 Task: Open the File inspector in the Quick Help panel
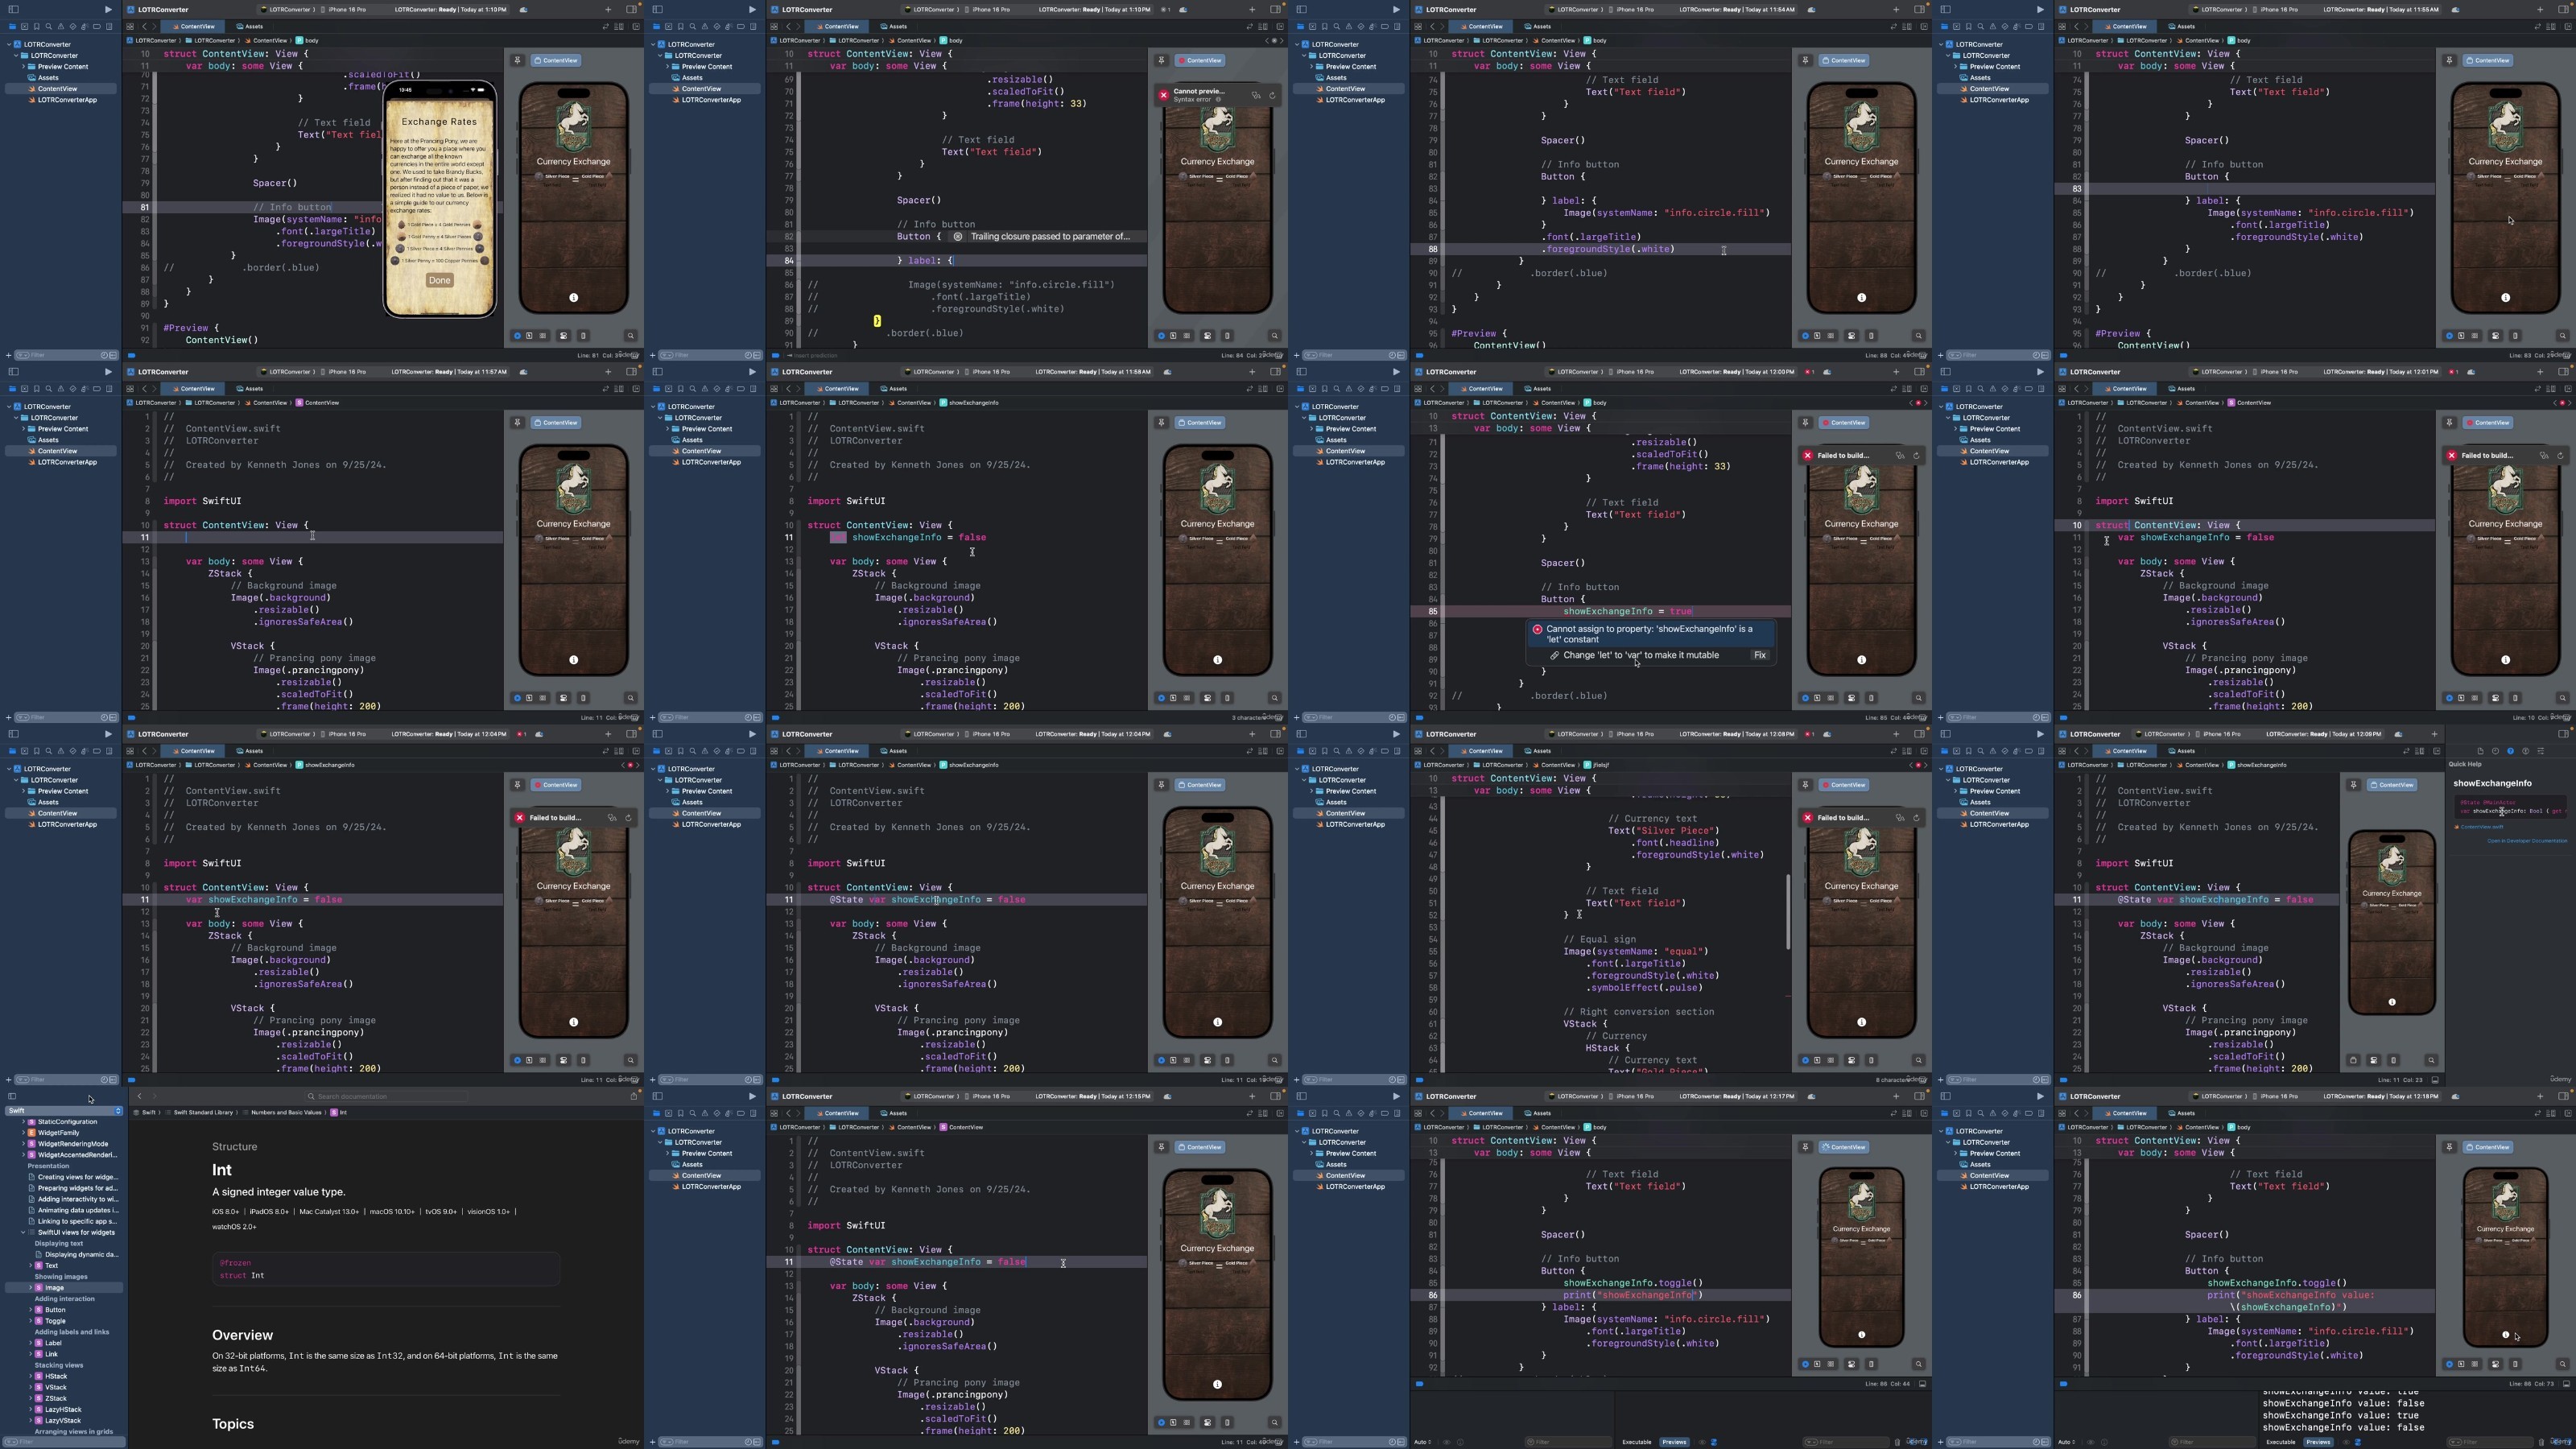click(x=2481, y=751)
